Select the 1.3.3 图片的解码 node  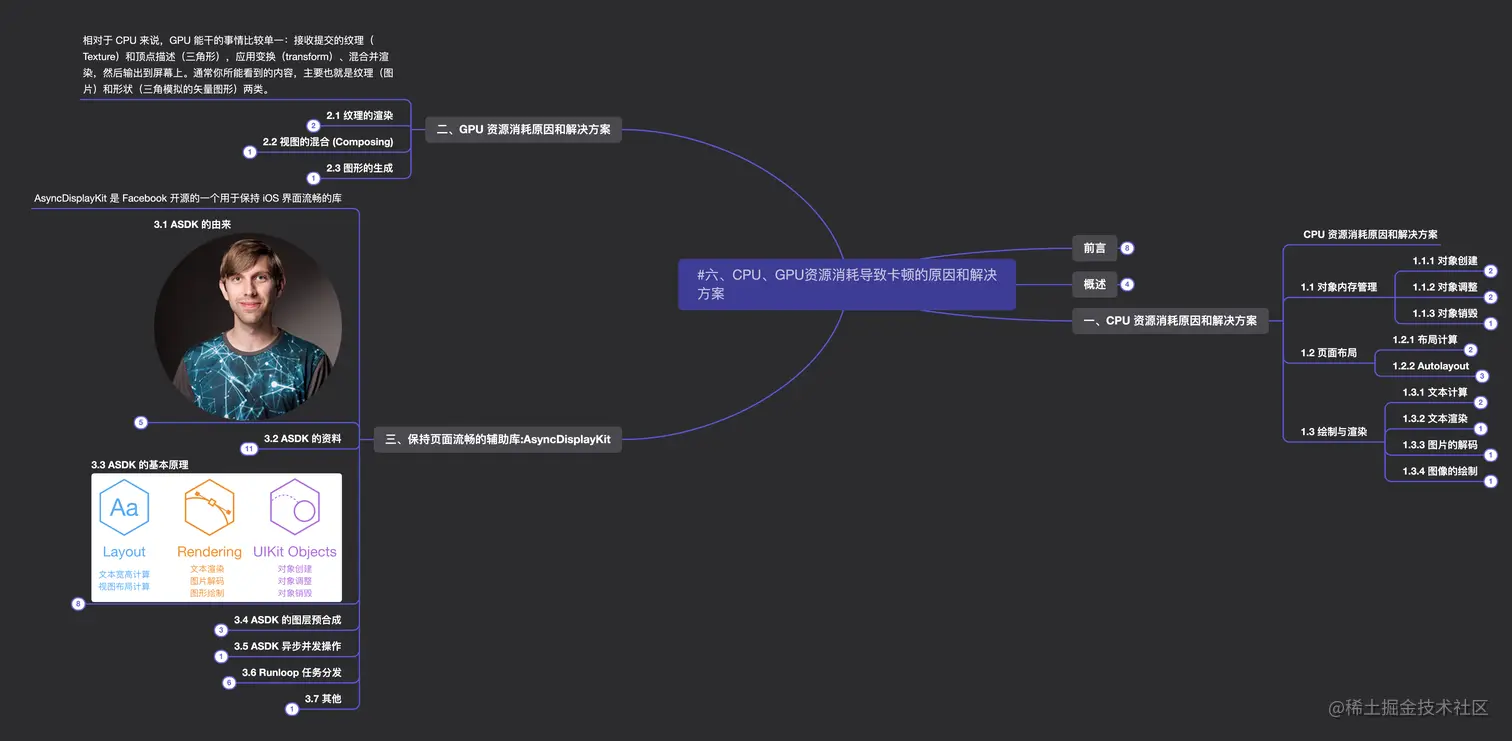coord(1440,445)
